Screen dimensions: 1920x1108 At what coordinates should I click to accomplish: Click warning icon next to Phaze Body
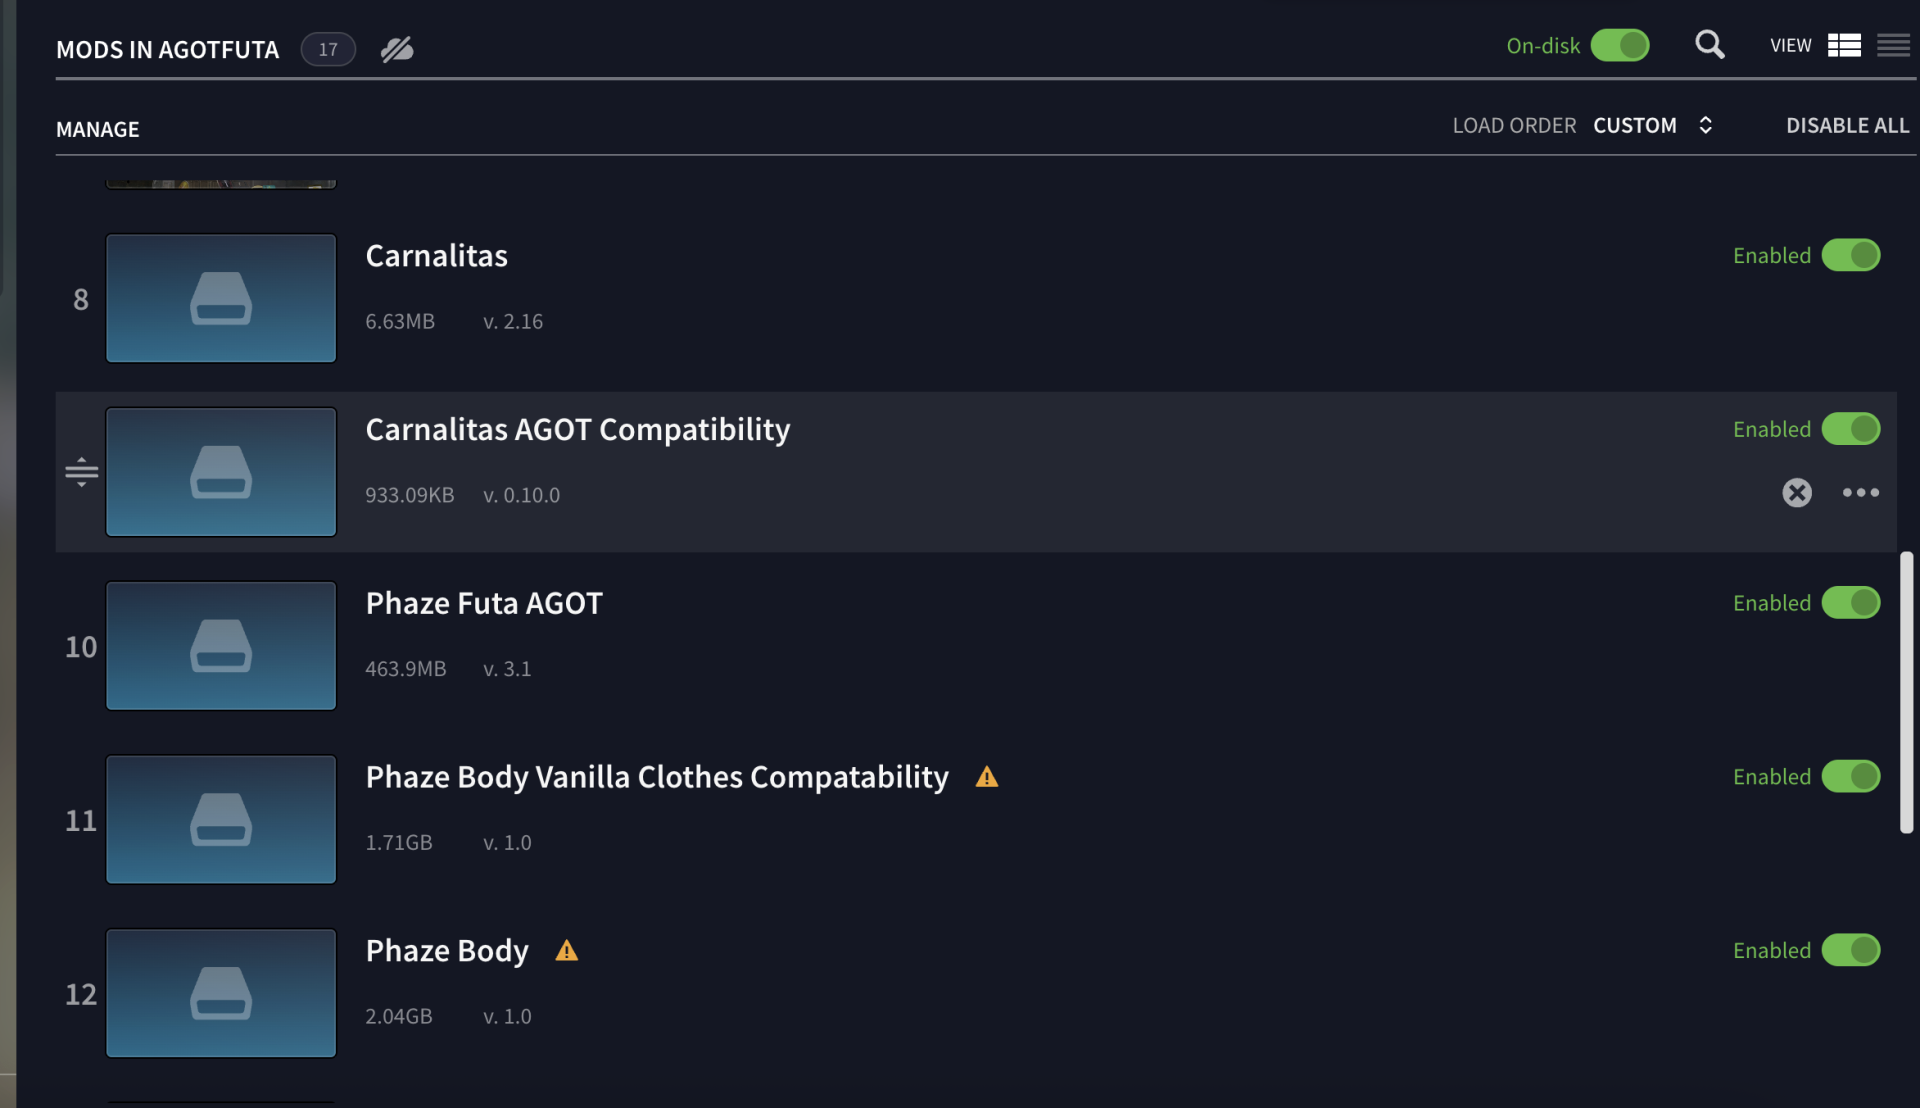point(567,950)
